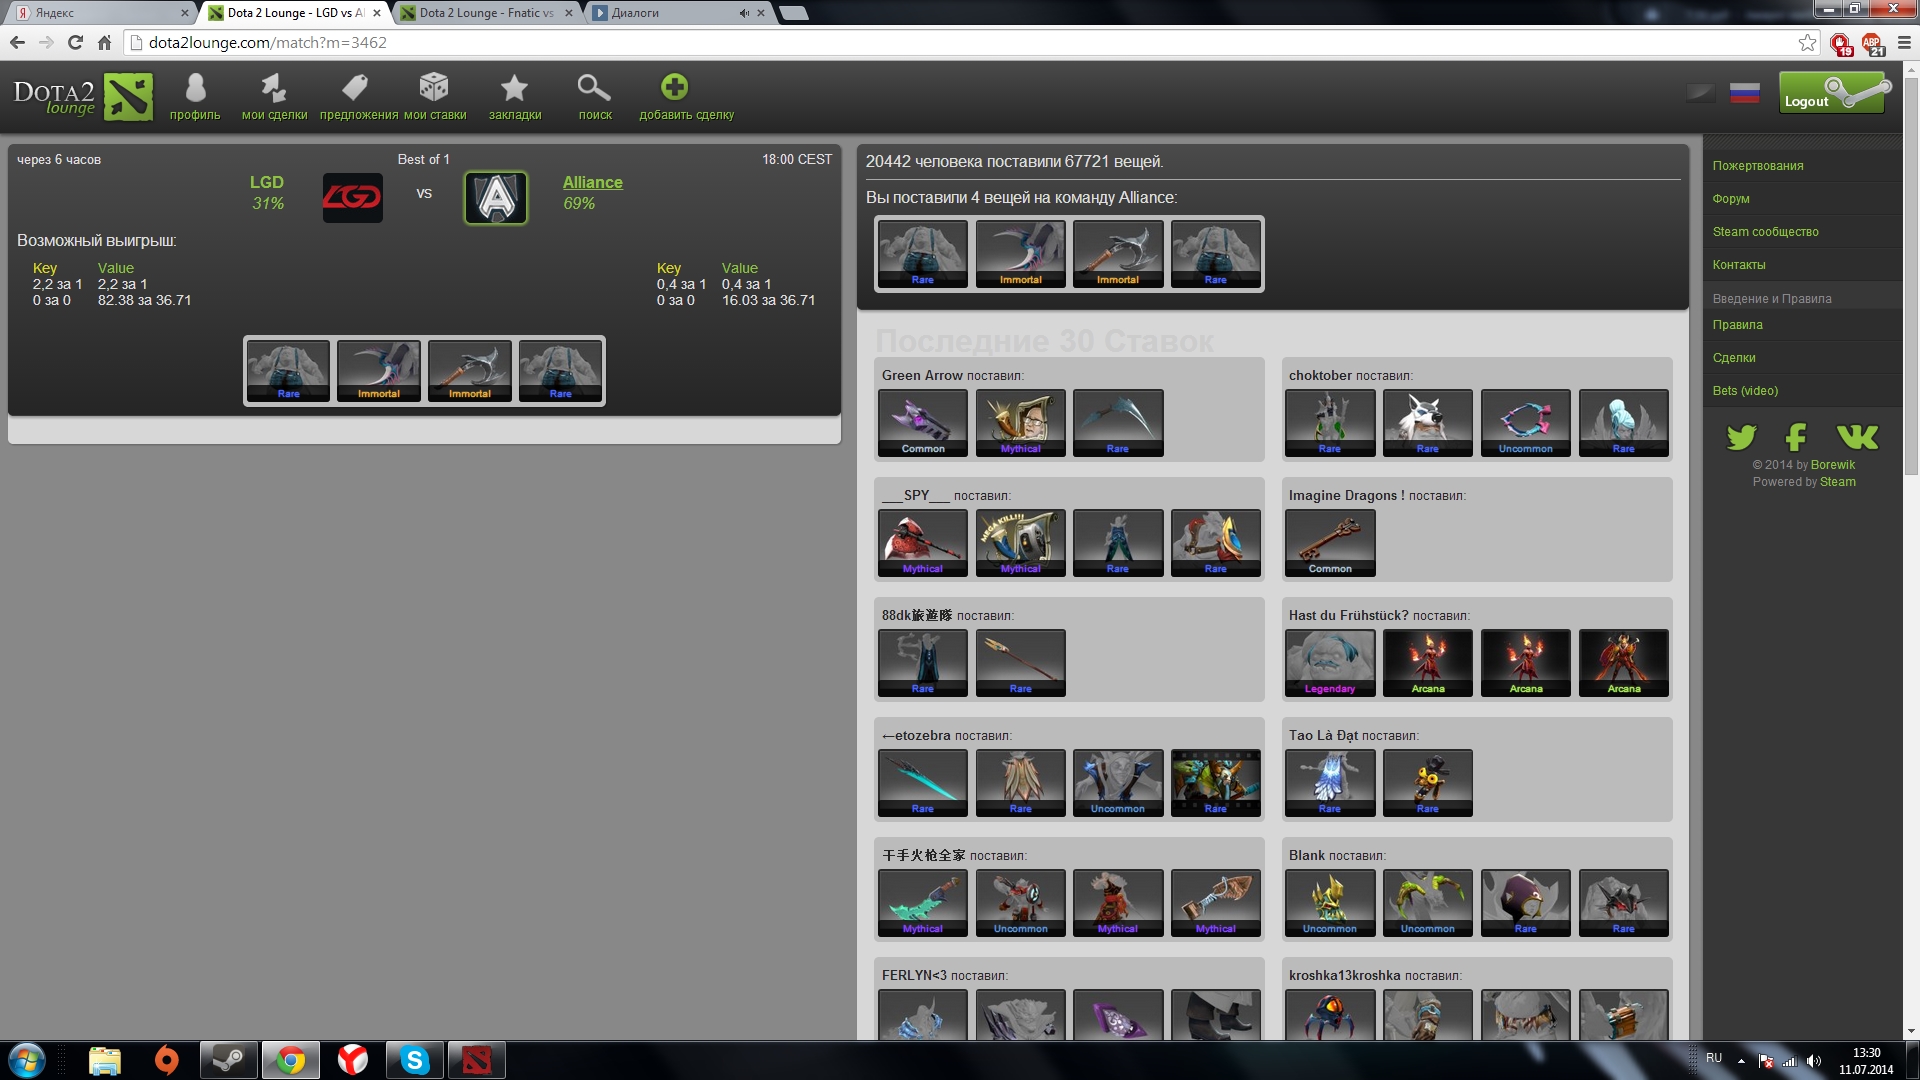Image resolution: width=1920 pixels, height=1080 pixels.
Task: Open Контакты sidebar link
Action: 1738,265
